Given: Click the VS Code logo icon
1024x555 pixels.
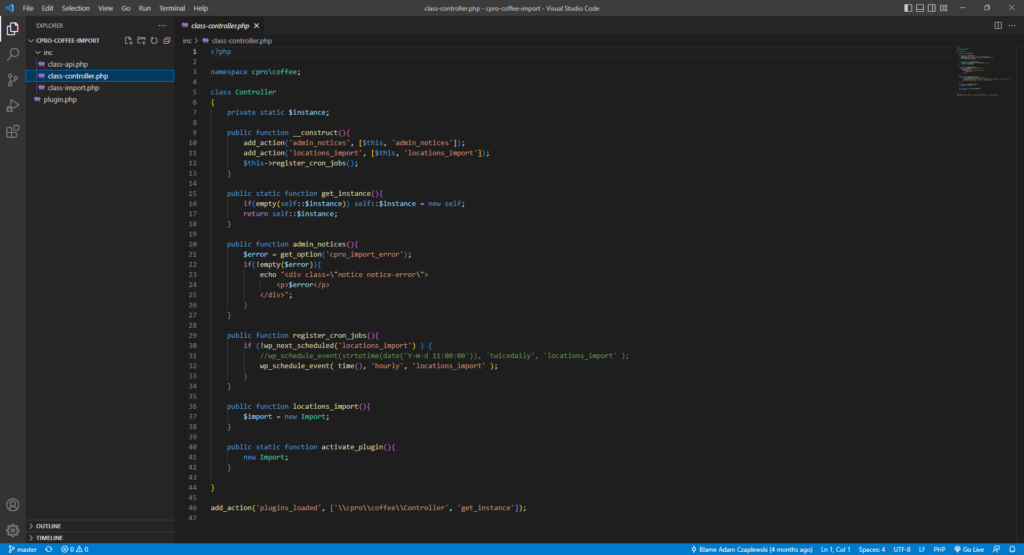Looking at the screenshot, I should coord(9,8).
